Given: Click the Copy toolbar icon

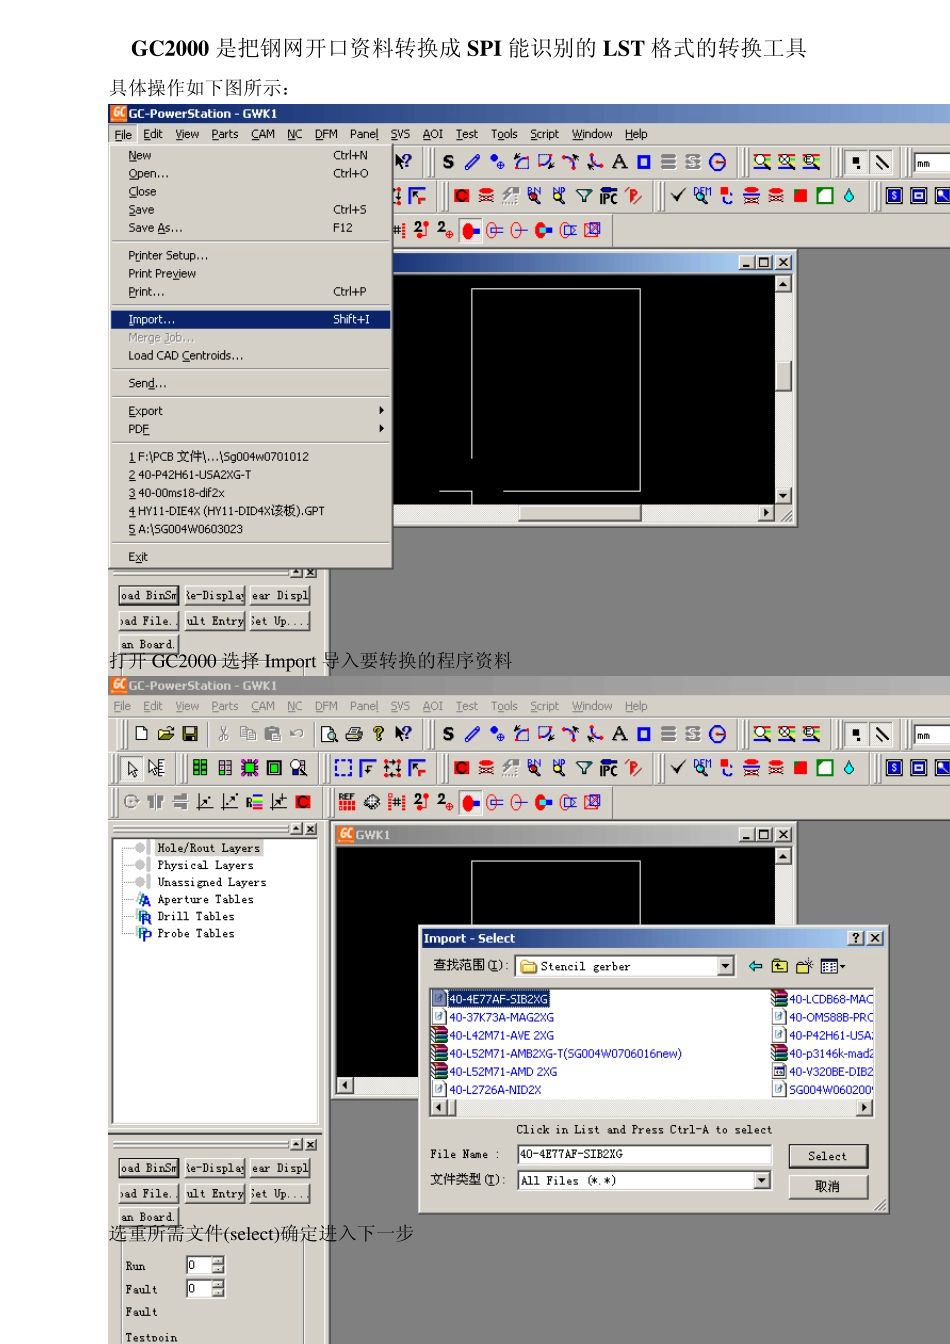Looking at the screenshot, I should (248, 733).
